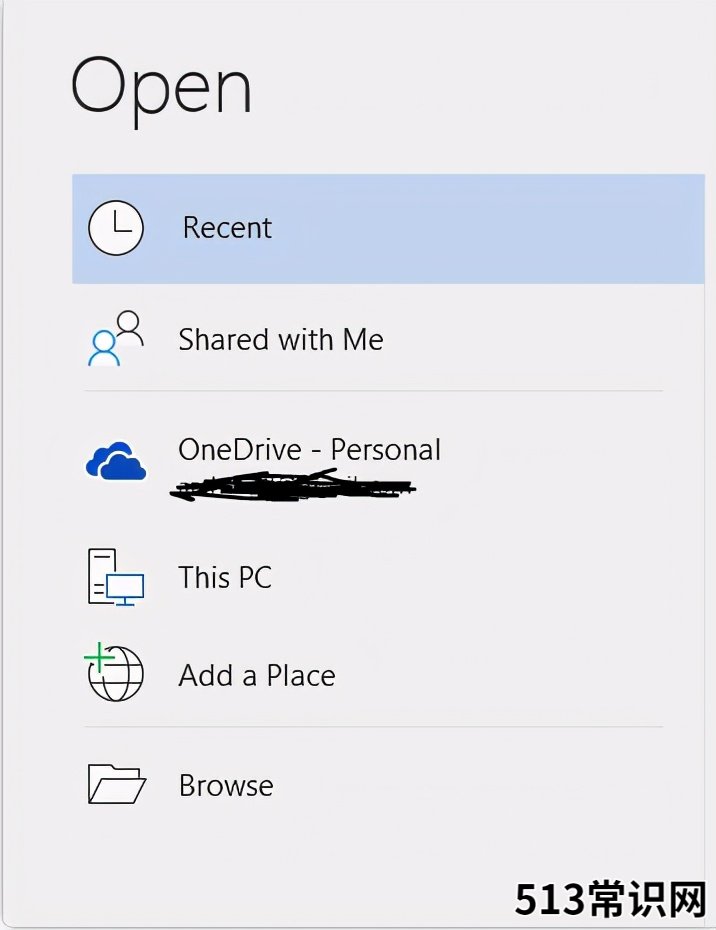Select Add a Place label
The image size is (716, 930).
(257, 676)
